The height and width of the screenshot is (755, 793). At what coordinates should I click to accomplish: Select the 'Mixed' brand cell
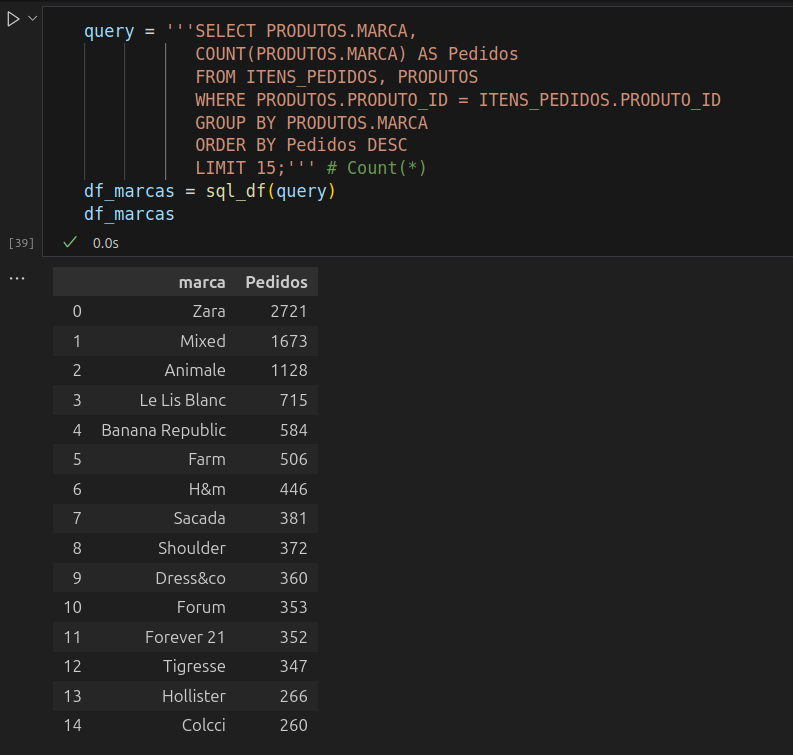pyautogui.click(x=203, y=341)
